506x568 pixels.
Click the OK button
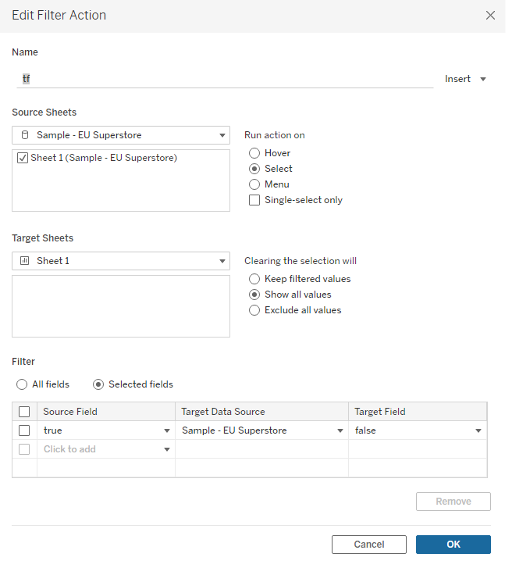click(453, 544)
